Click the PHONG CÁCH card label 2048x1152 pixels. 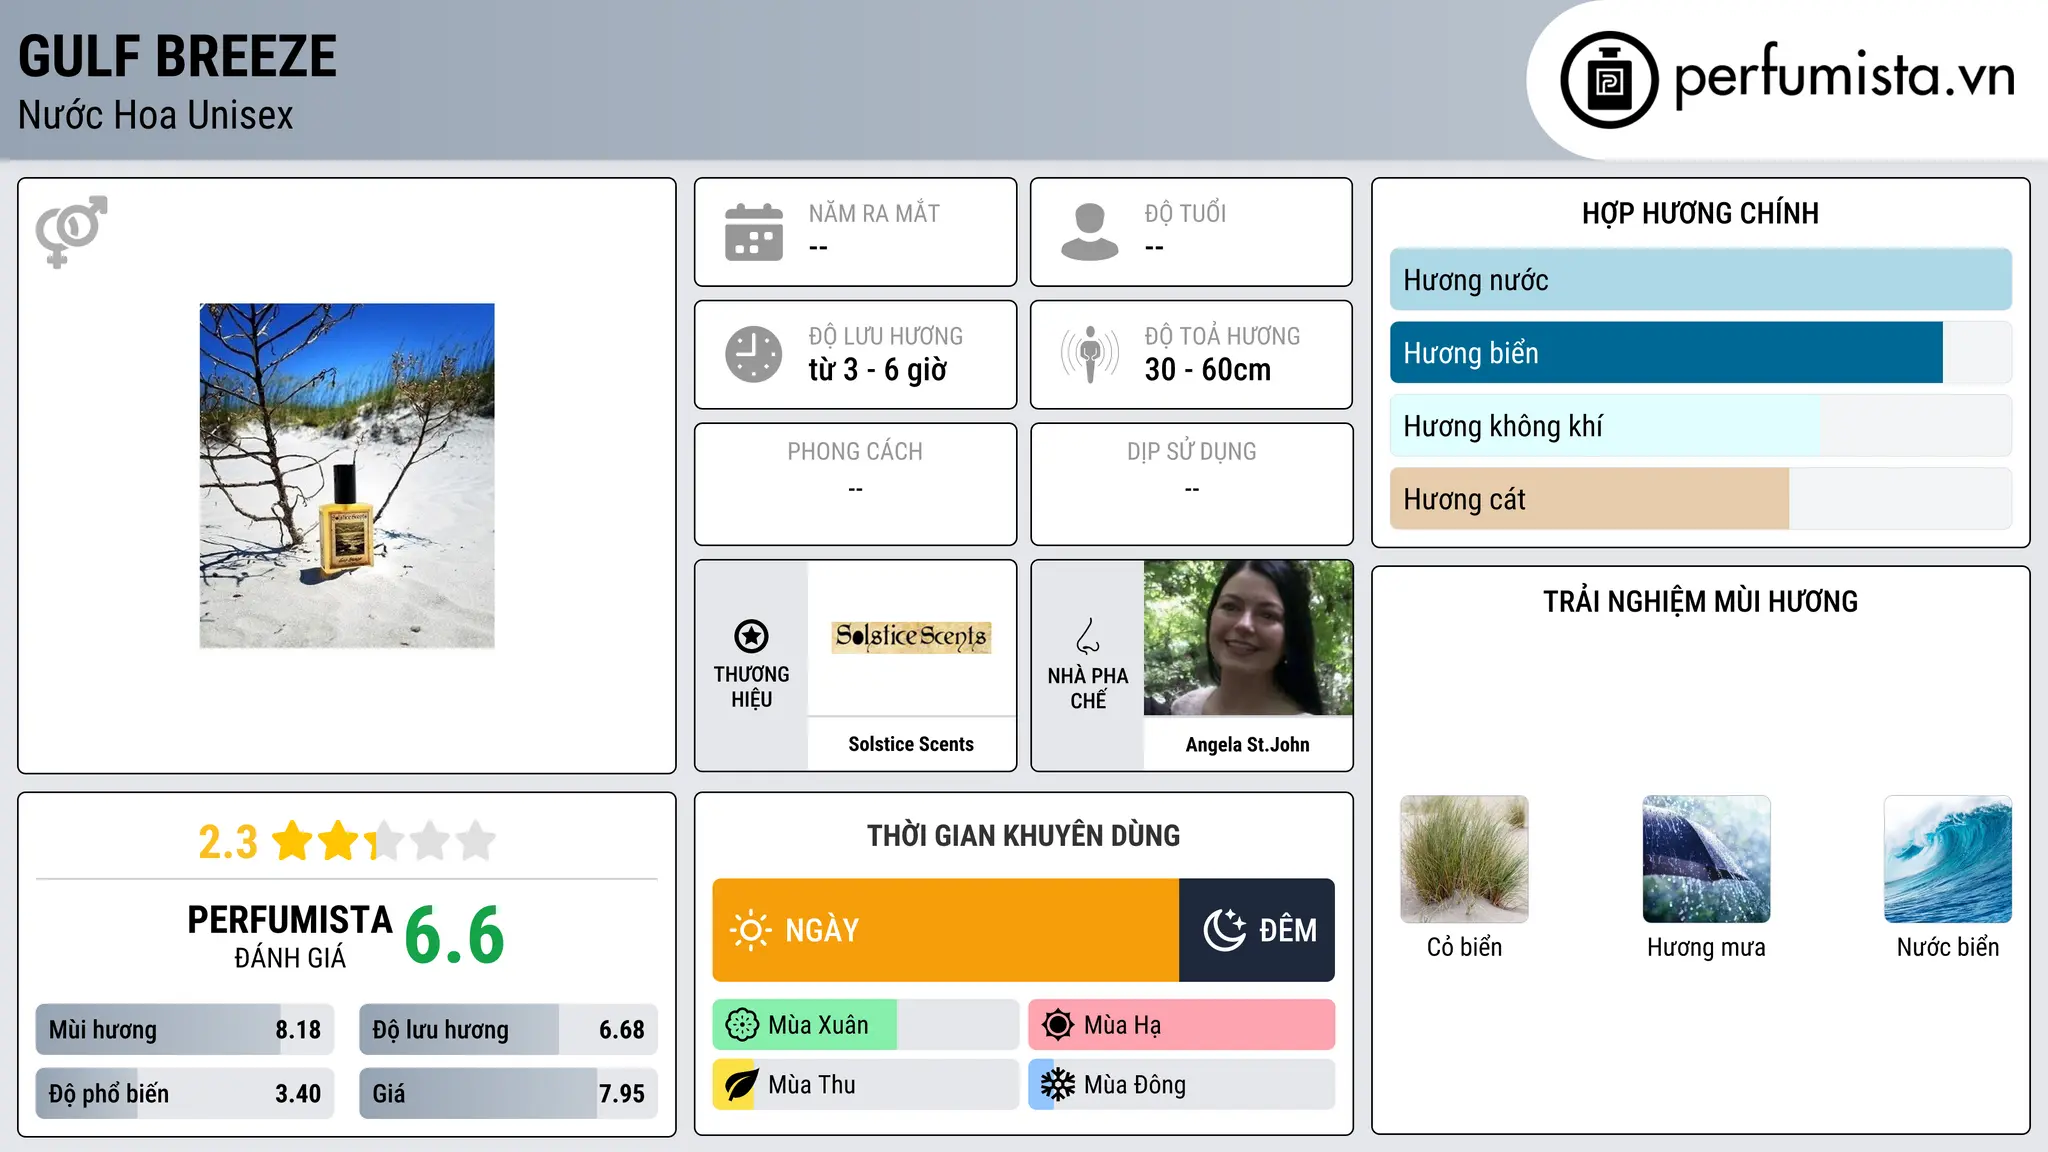pos(855,452)
